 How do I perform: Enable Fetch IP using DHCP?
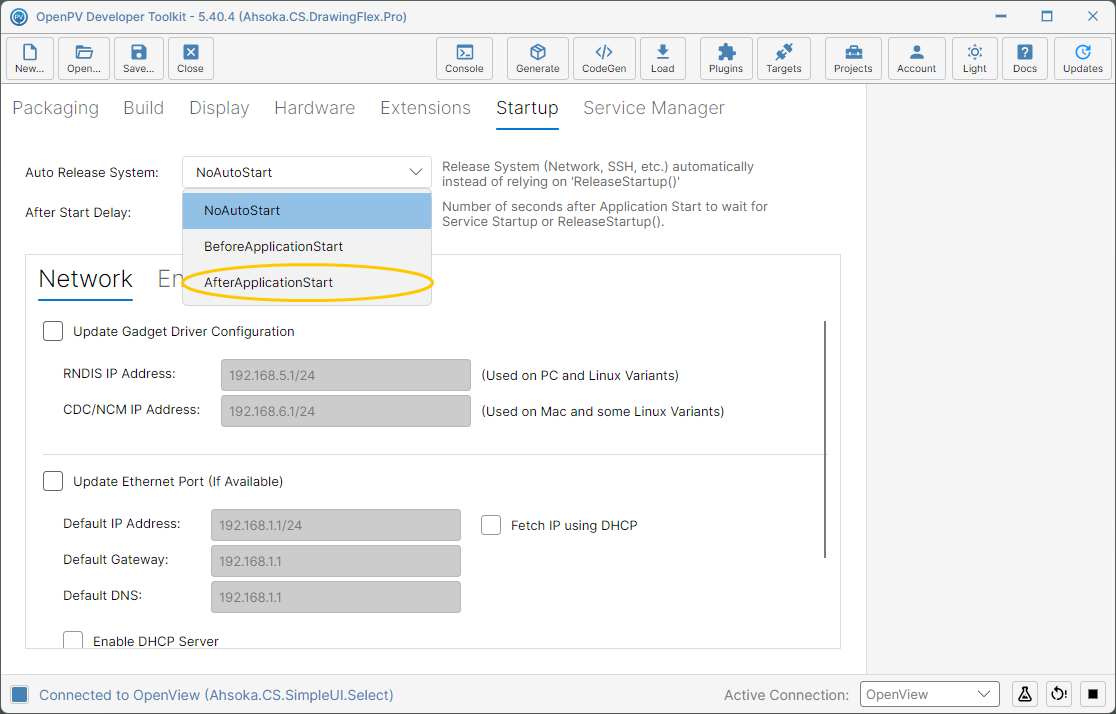click(491, 525)
